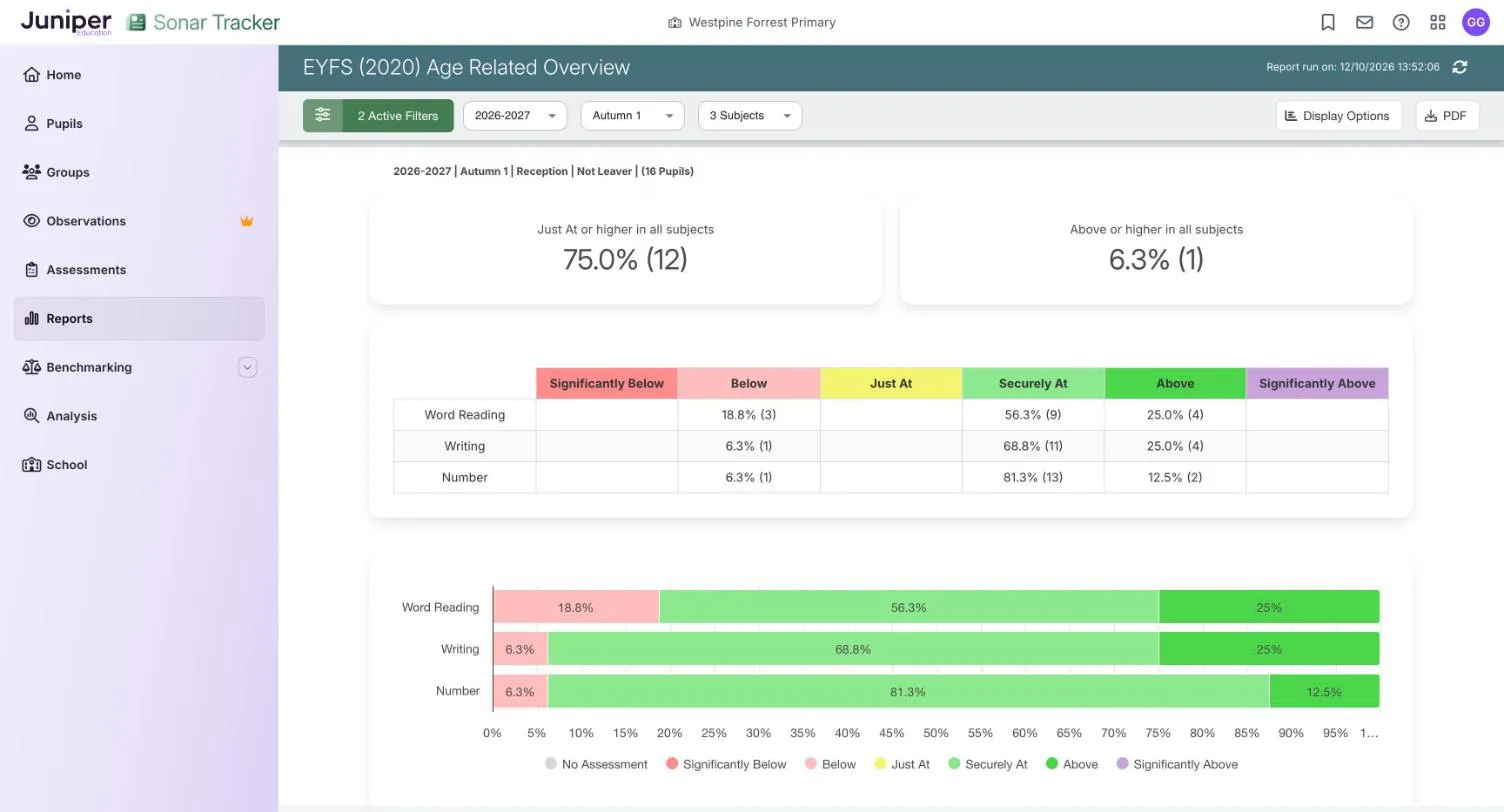The image size is (1504, 812).
Task: Click the Juniper Education logo
Action: (66, 22)
